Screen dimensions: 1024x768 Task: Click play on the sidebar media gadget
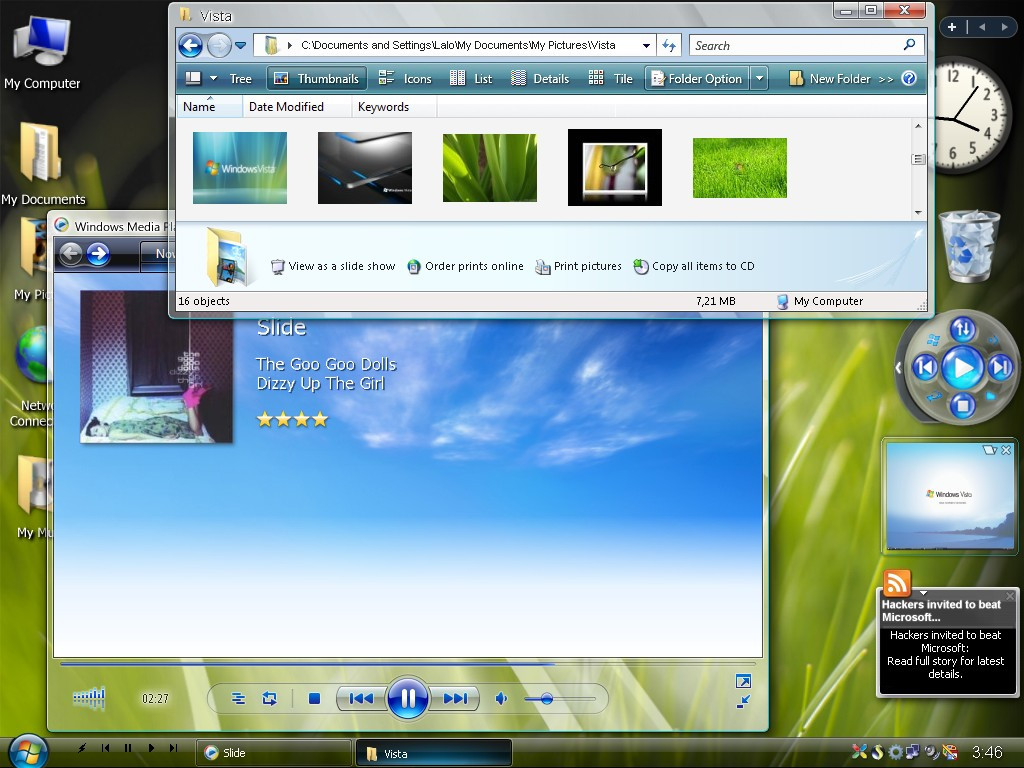(x=963, y=368)
